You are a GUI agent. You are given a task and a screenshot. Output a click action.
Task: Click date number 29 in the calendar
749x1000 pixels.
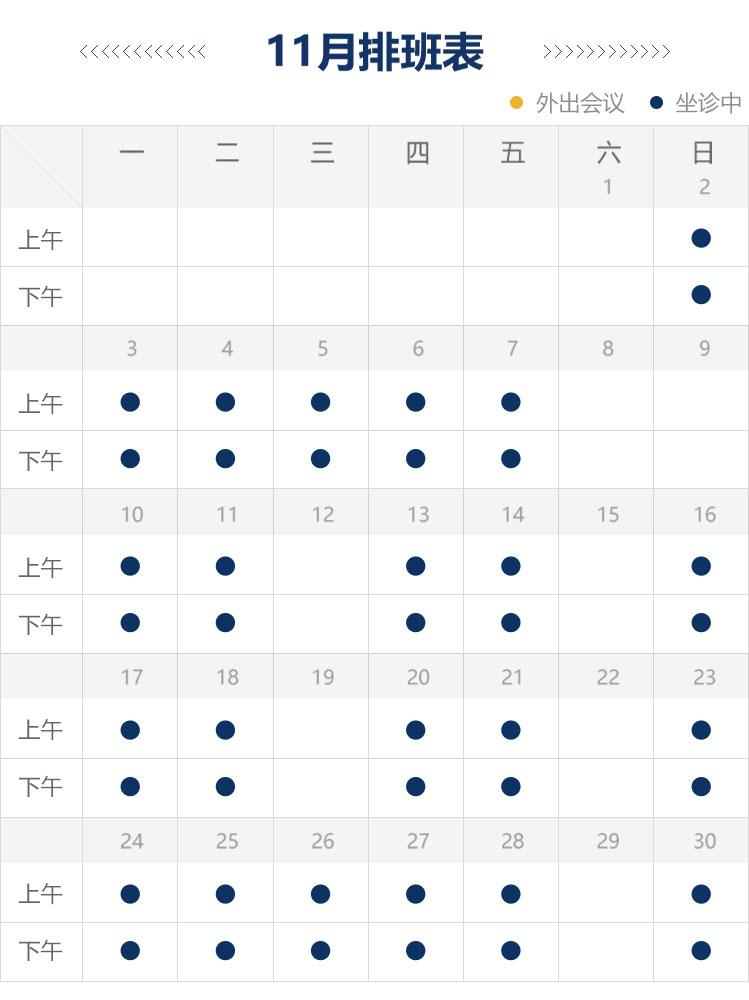pos(608,841)
